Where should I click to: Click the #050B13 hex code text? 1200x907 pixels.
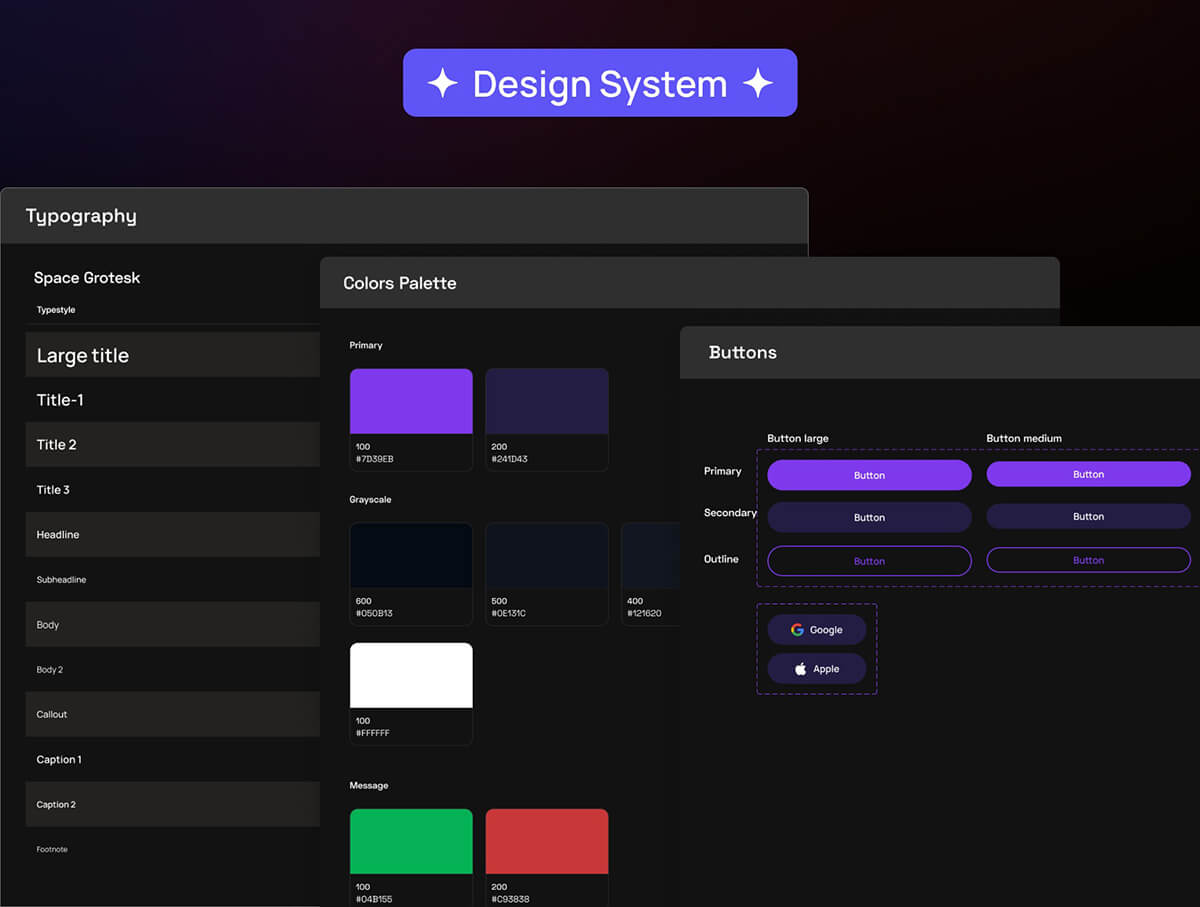point(374,613)
